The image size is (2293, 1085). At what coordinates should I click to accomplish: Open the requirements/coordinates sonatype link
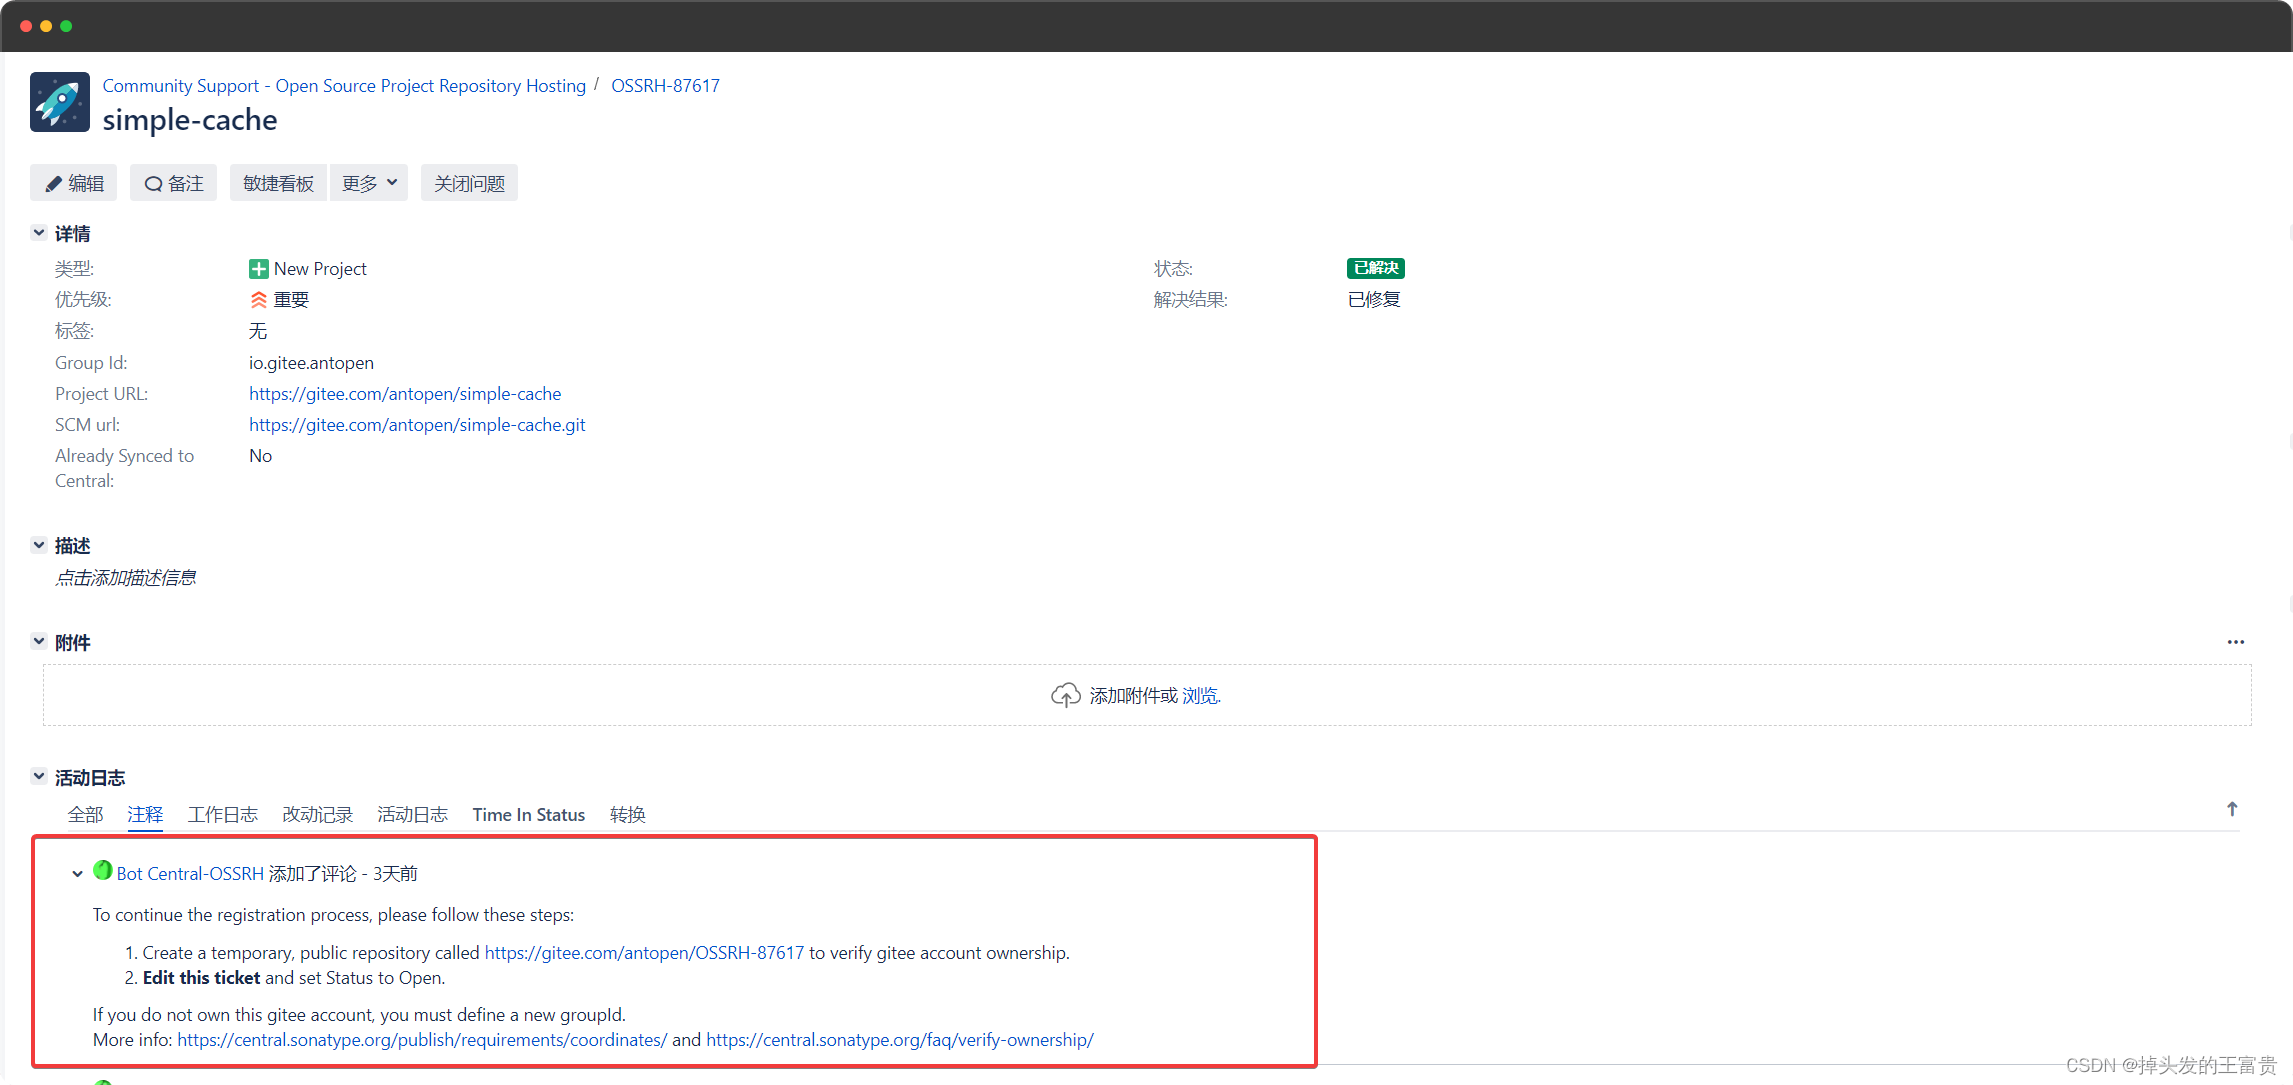point(422,1040)
